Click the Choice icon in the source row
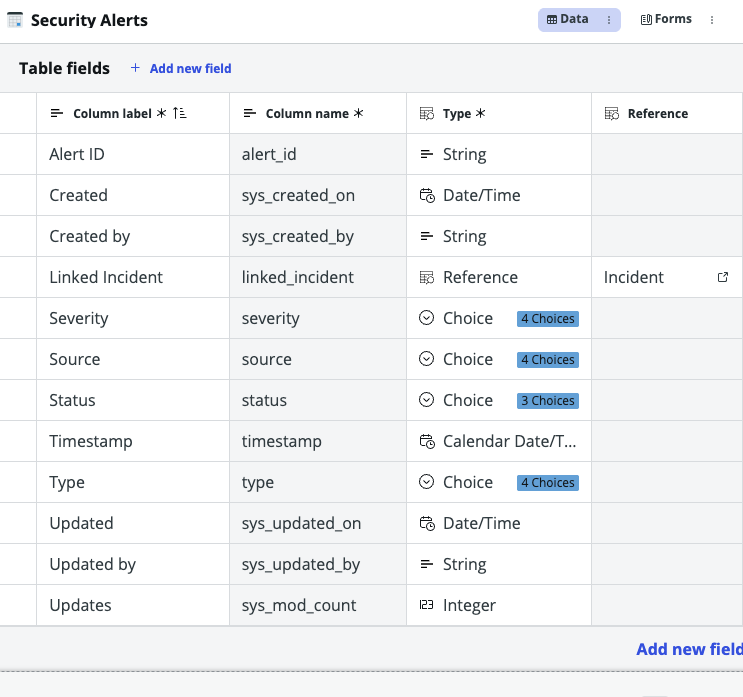The height and width of the screenshot is (697, 743). tap(426, 359)
